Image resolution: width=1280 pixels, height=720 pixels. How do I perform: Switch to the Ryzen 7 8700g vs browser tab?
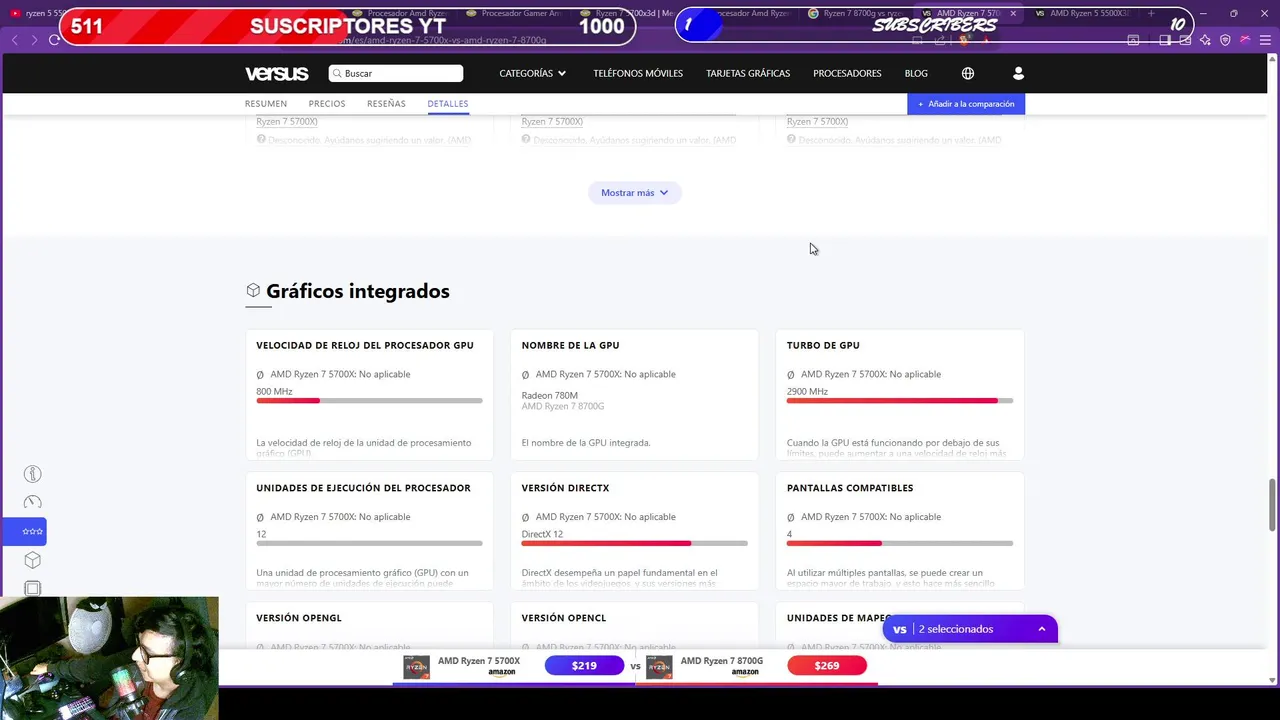tap(858, 14)
